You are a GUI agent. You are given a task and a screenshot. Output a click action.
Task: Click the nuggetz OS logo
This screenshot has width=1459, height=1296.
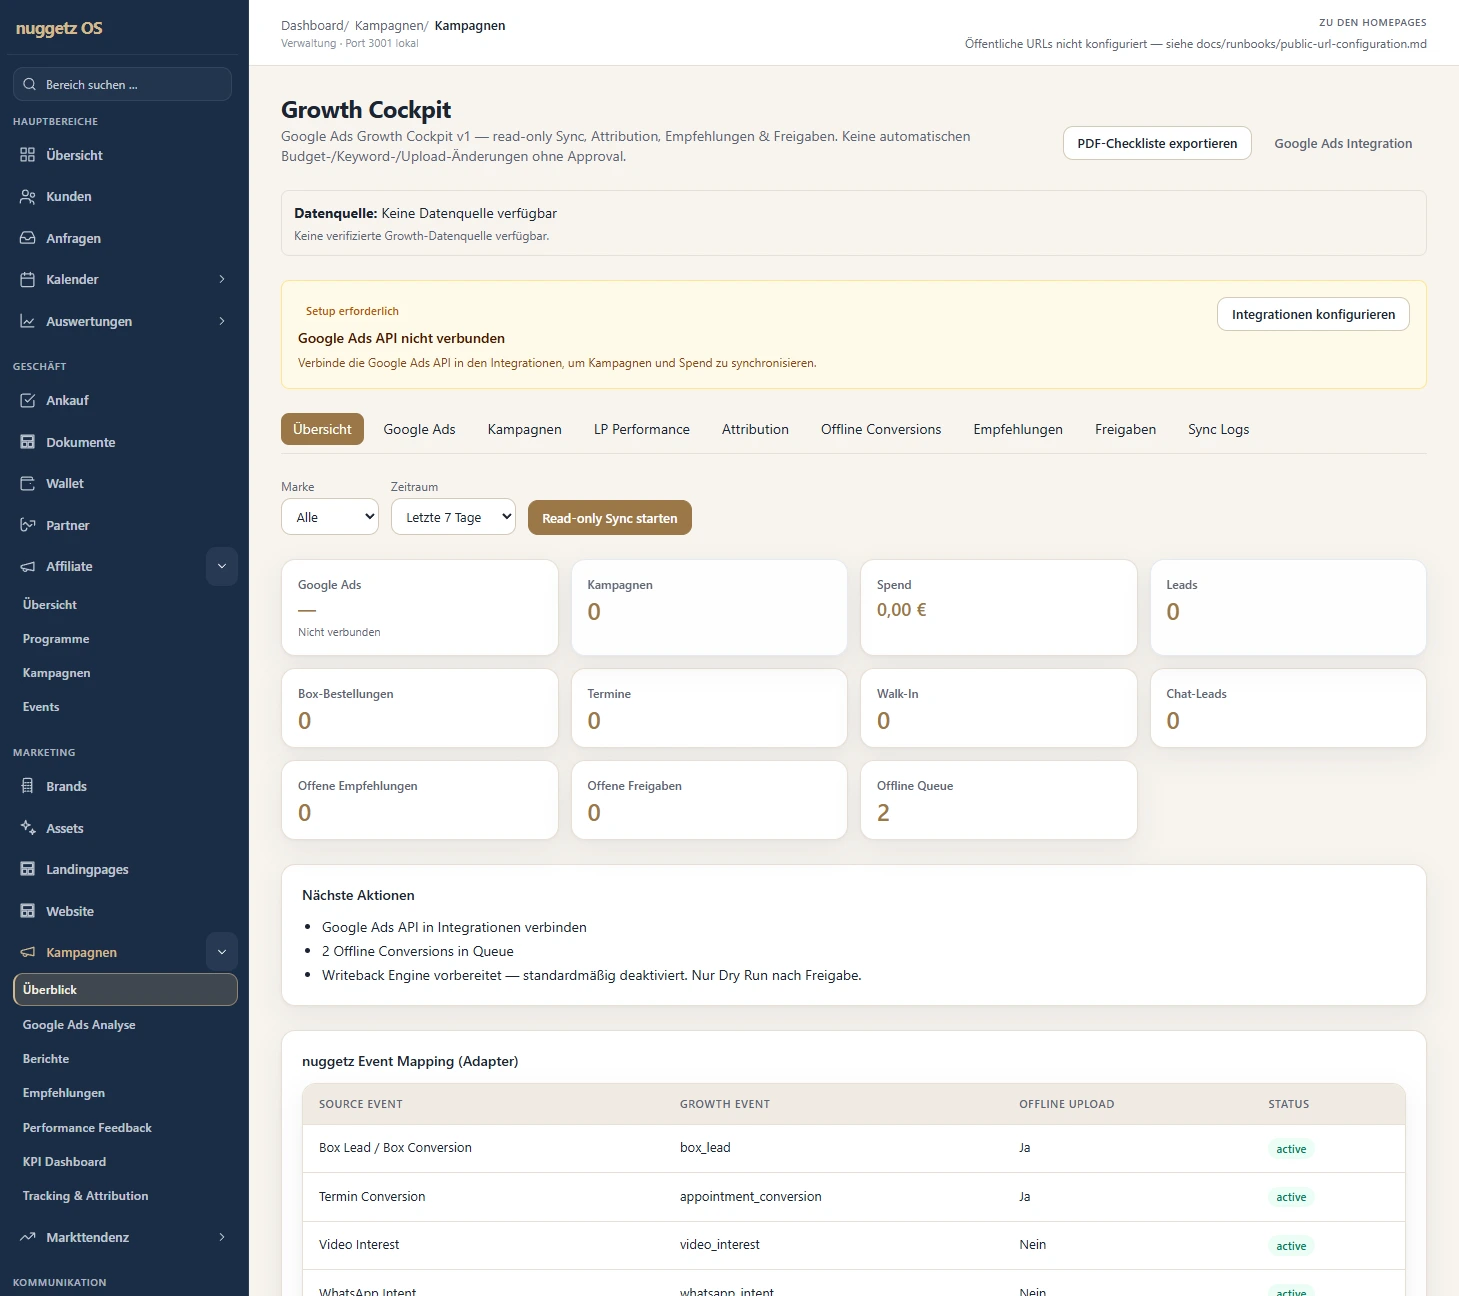(59, 28)
